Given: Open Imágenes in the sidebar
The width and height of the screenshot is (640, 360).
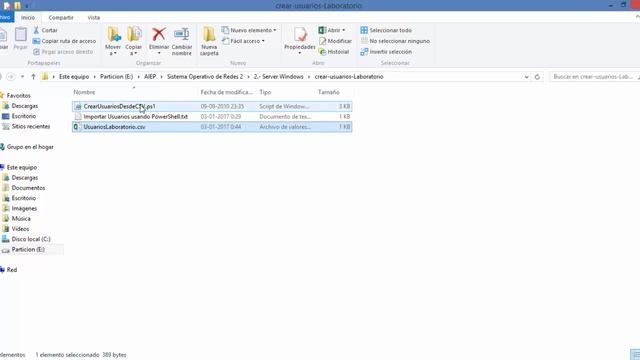Looking at the screenshot, I should click(24, 209).
